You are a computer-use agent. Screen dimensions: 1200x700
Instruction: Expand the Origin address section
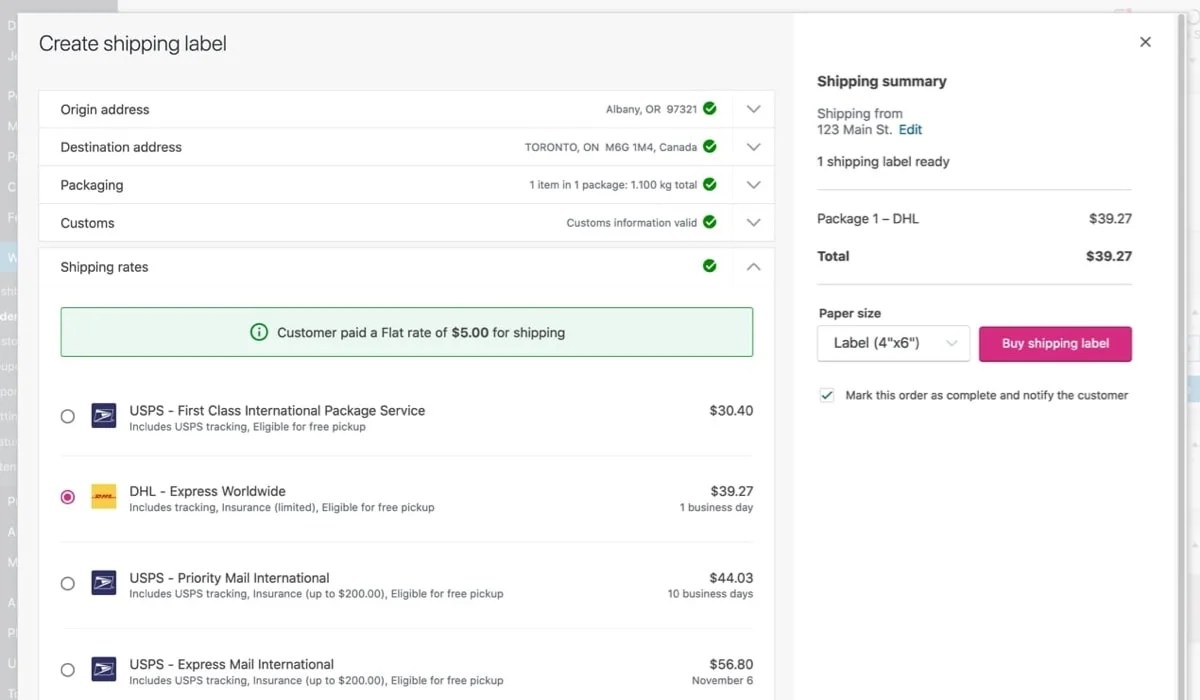coord(753,108)
